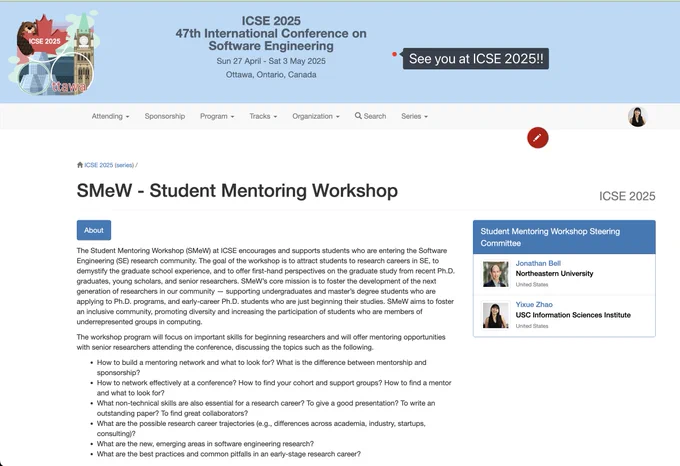Click the 'ICSE 2025' label beside the page title
Screen dimensions: 680x466
627,196
